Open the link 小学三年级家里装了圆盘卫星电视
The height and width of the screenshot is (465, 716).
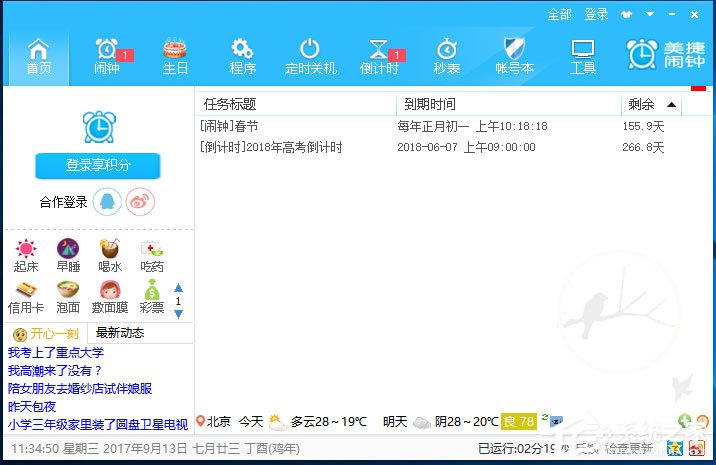(x=98, y=425)
